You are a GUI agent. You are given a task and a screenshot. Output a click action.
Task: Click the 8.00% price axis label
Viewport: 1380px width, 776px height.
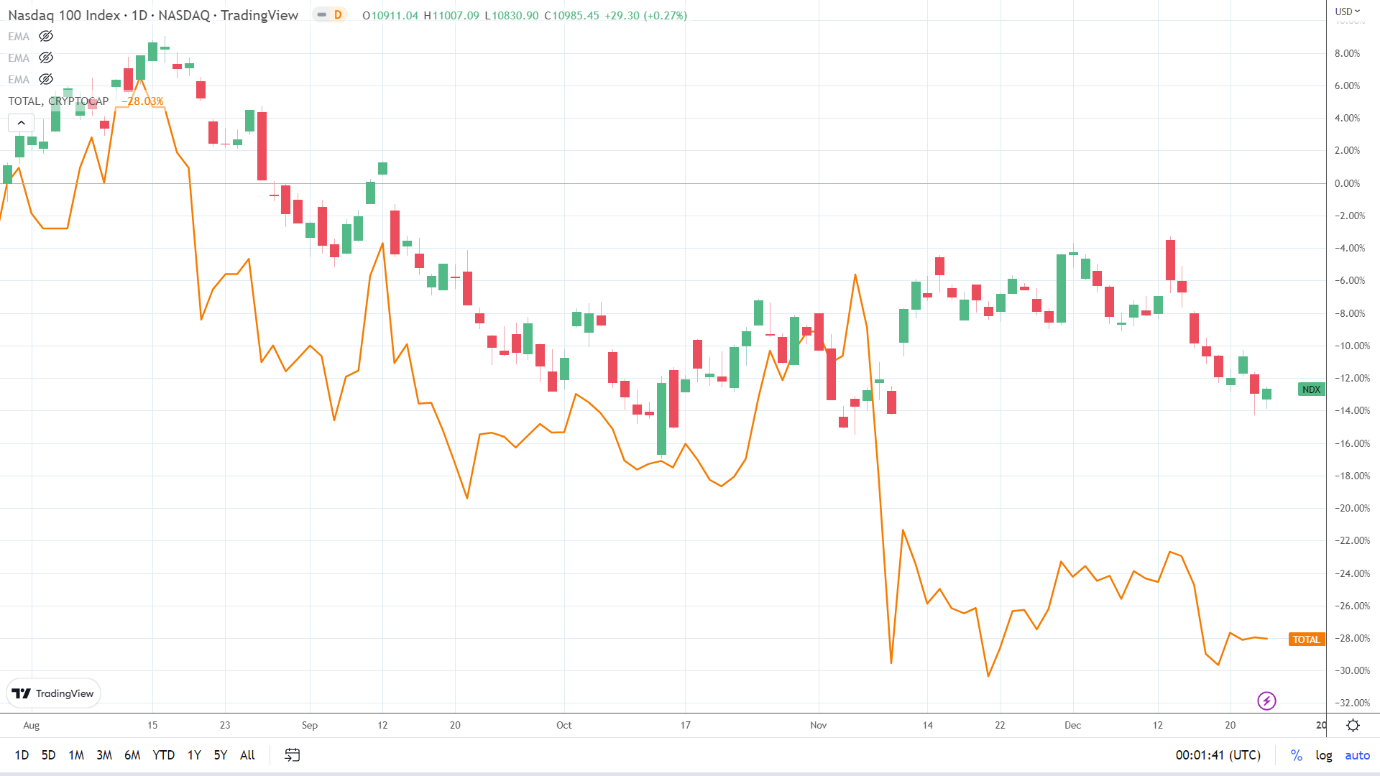point(1346,53)
